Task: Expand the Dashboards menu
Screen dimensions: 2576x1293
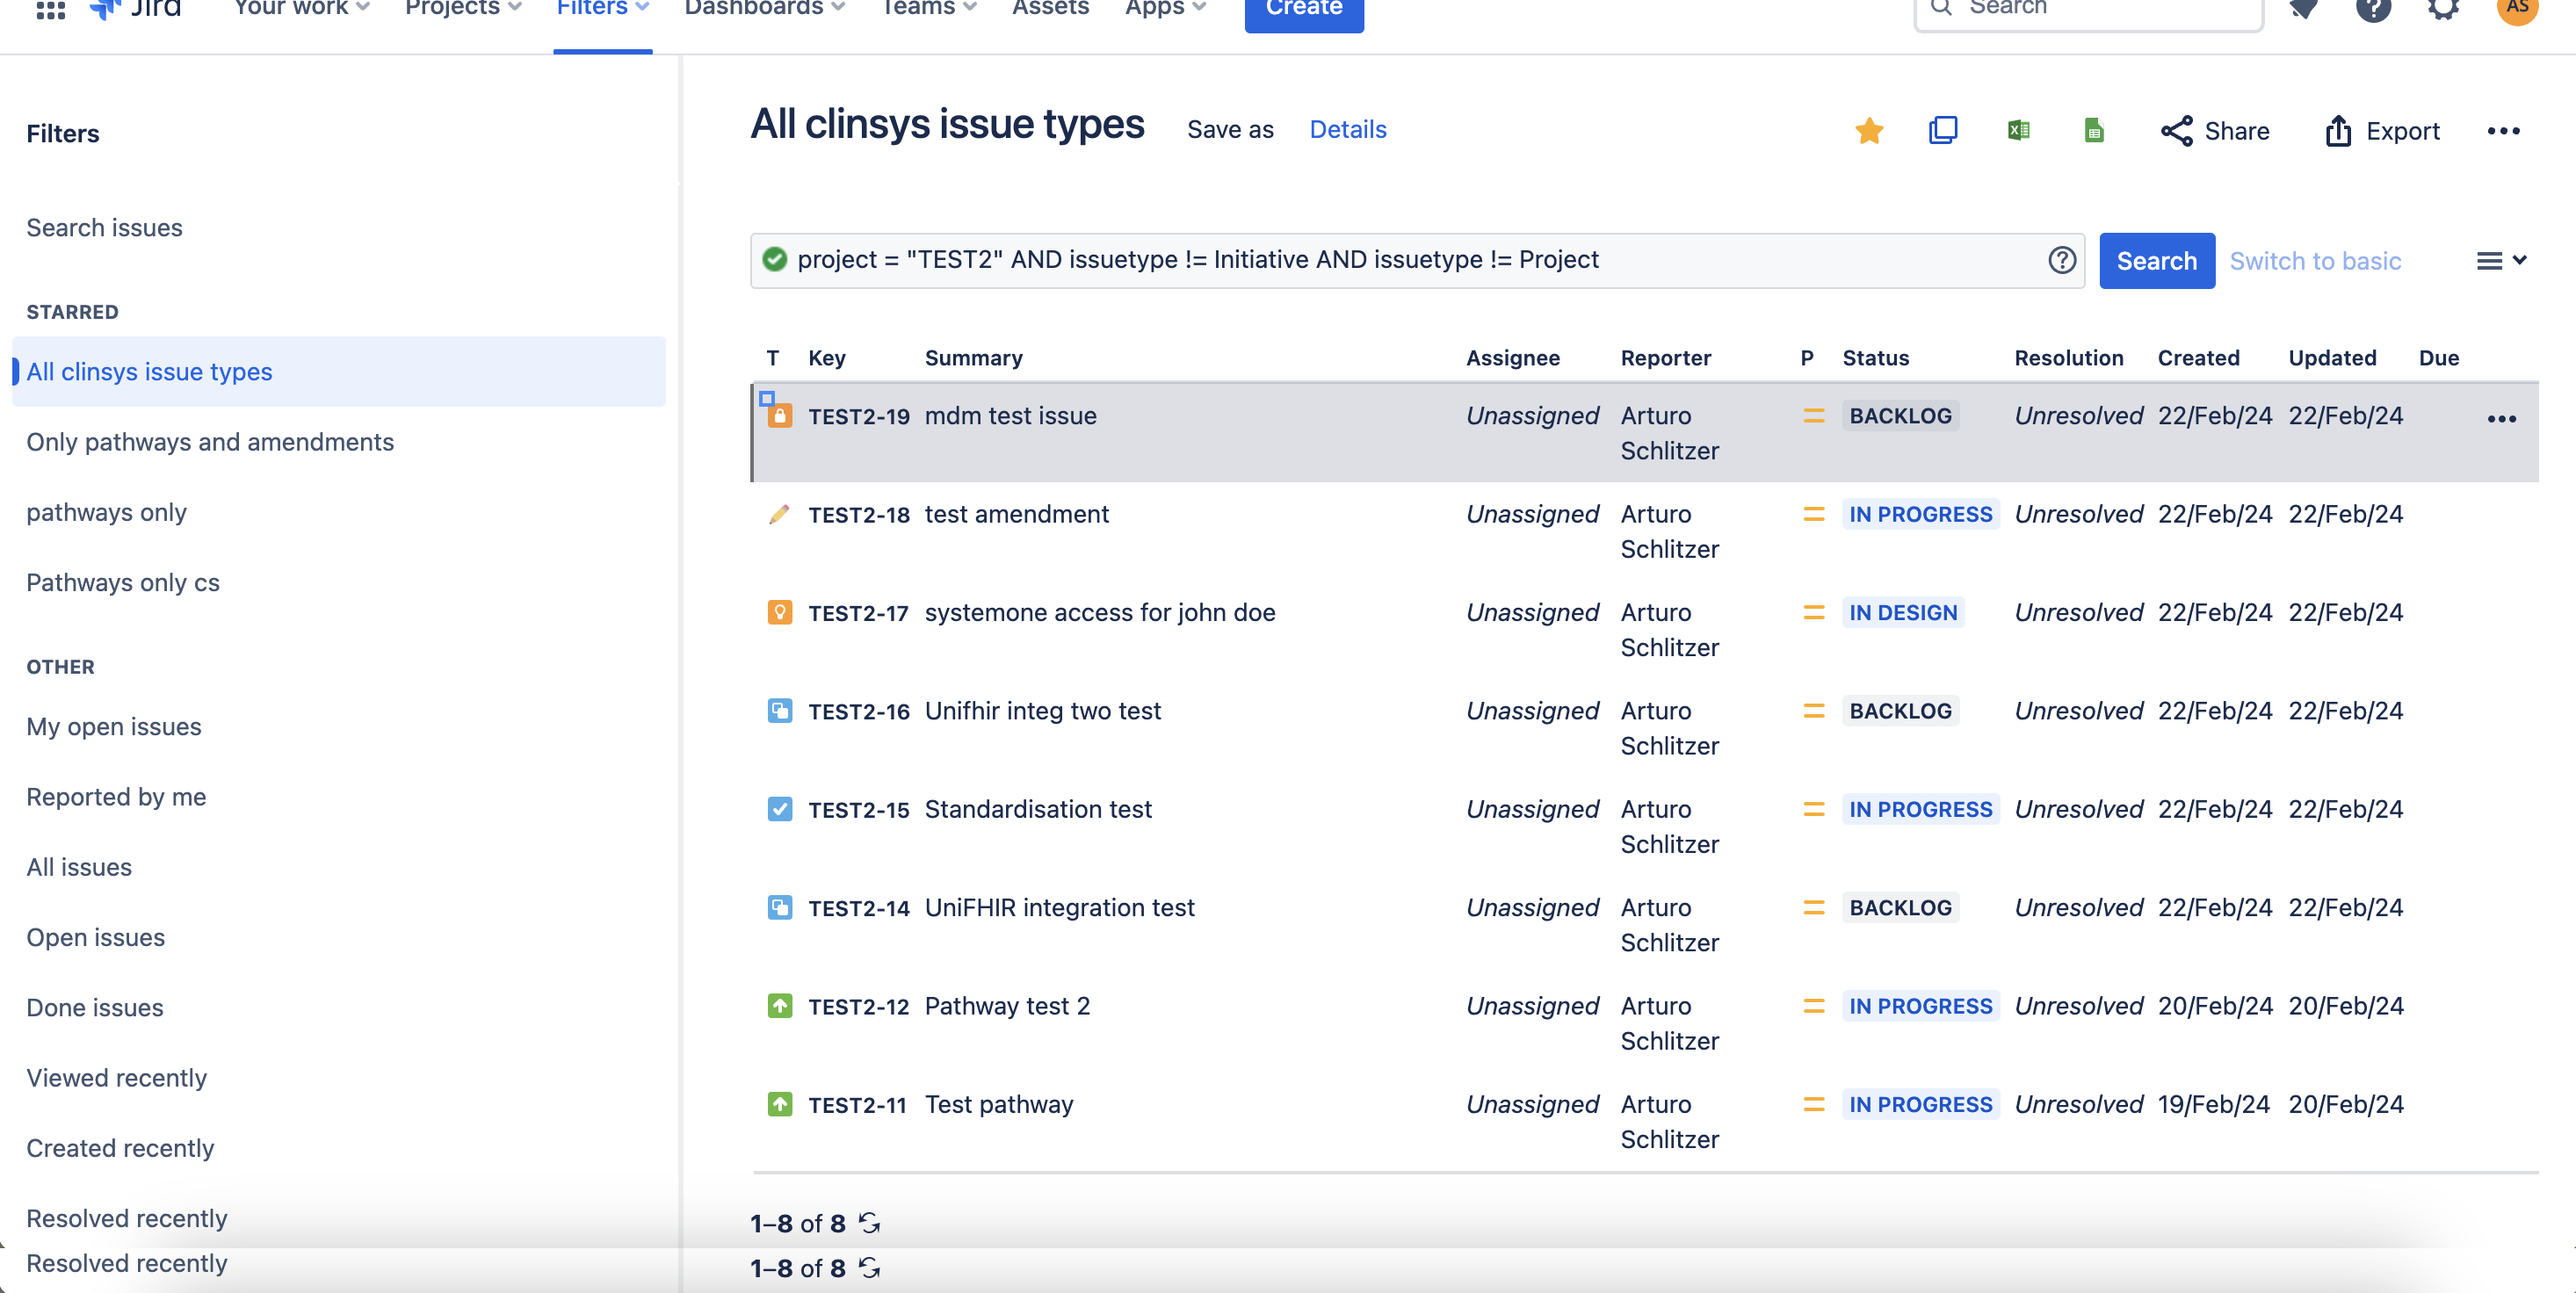Action: point(764,8)
